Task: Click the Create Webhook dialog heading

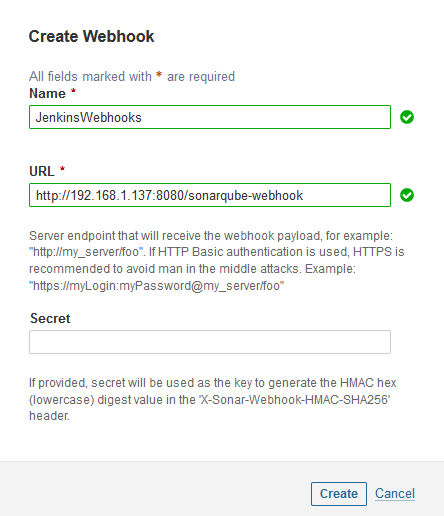Action: 91,36
